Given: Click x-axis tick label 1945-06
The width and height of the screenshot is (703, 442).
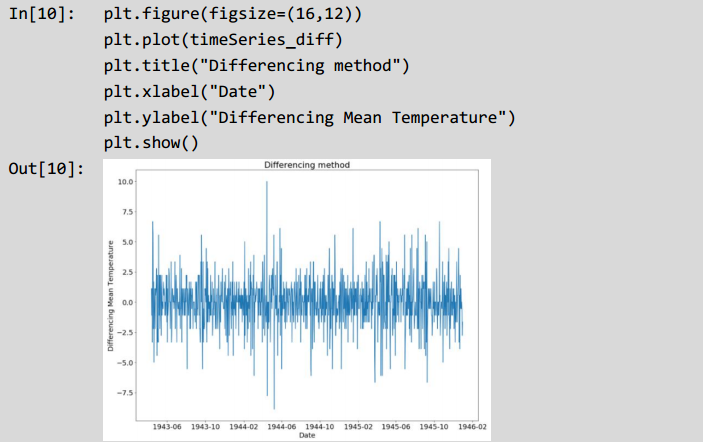Looking at the screenshot, I should 396,427.
